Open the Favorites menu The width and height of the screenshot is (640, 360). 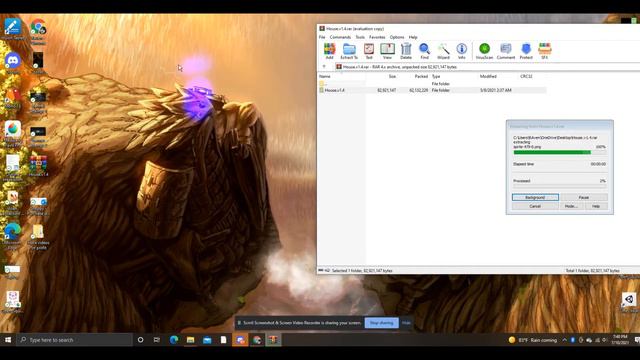click(x=377, y=37)
